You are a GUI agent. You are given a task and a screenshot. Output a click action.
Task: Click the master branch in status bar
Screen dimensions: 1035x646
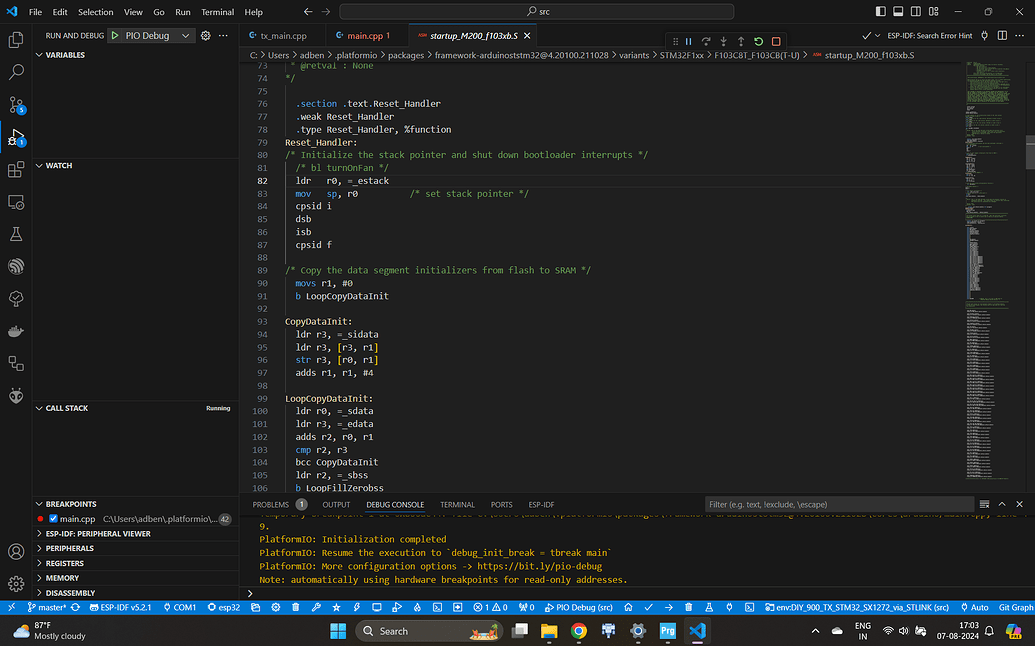tap(46, 607)
